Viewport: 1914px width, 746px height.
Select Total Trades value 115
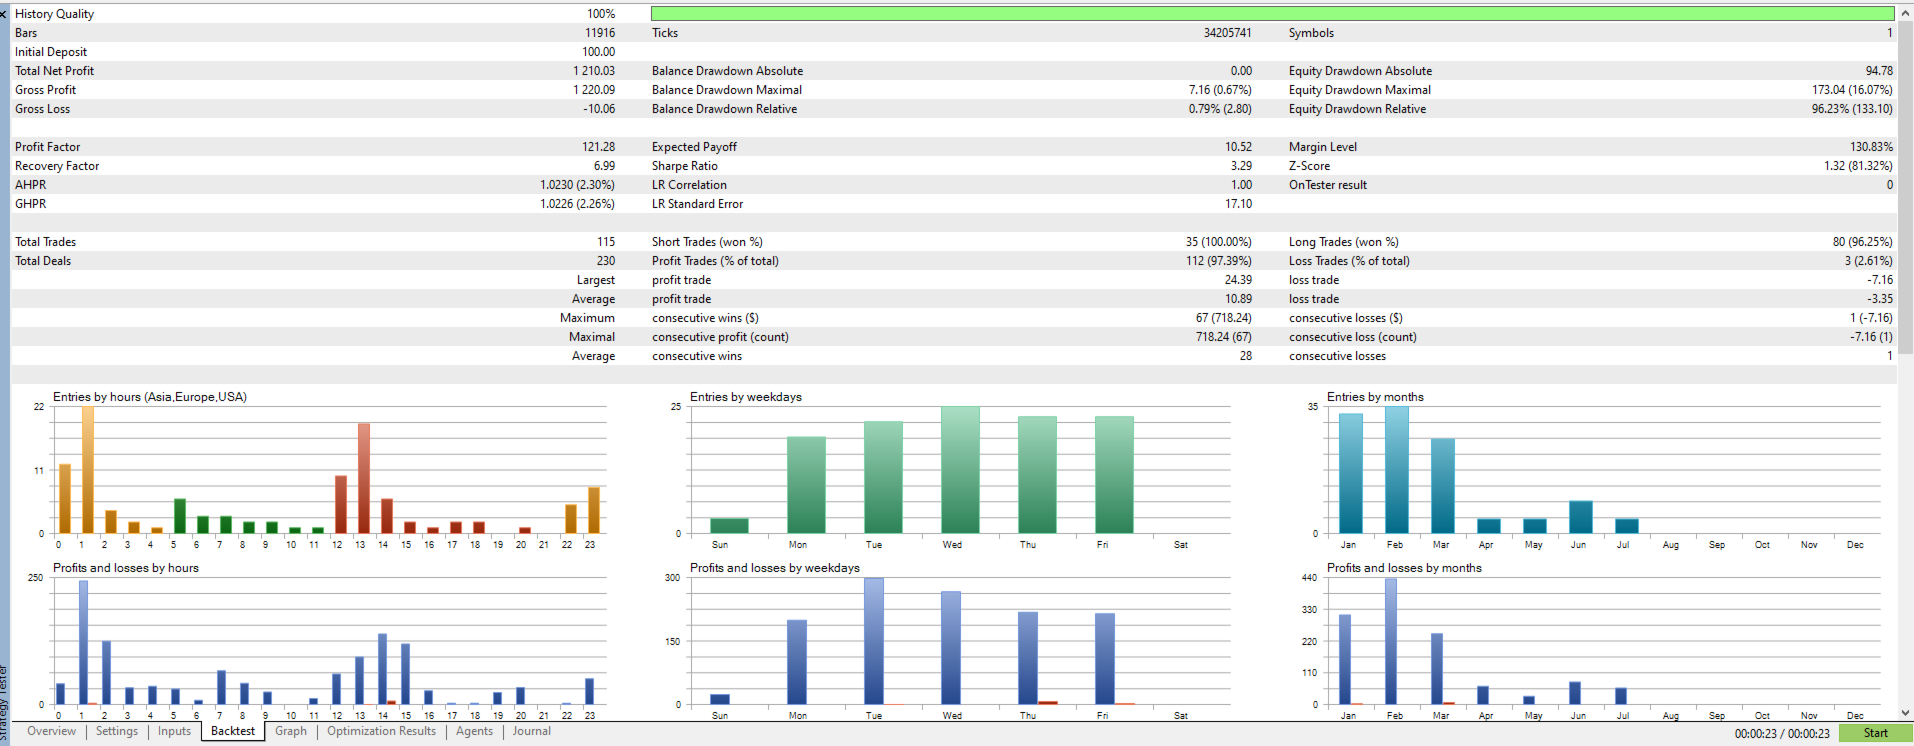(606, 242)
